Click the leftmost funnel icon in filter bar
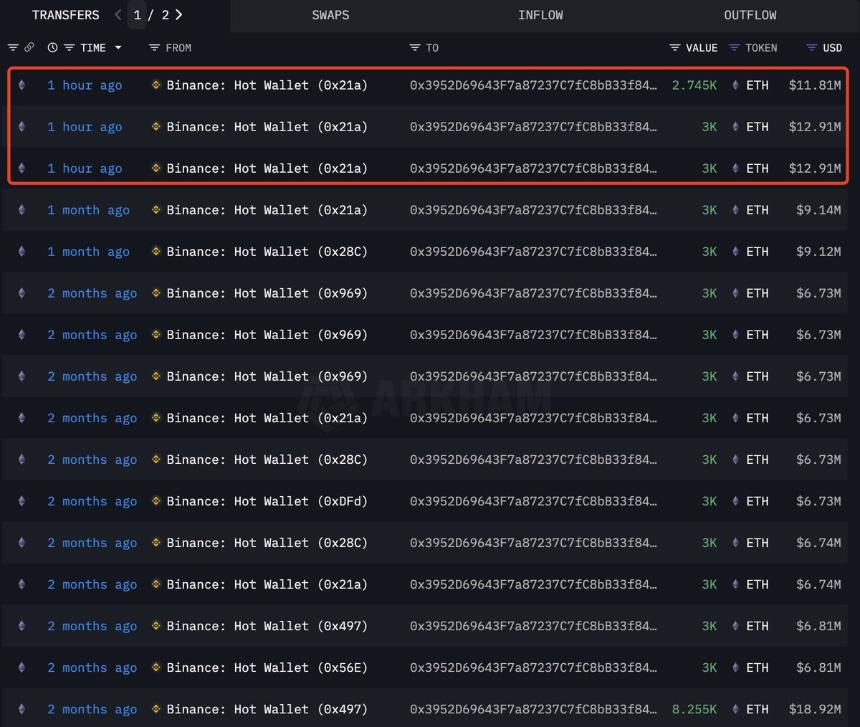This screenshot has height=727, width=860. coord(12,47)
